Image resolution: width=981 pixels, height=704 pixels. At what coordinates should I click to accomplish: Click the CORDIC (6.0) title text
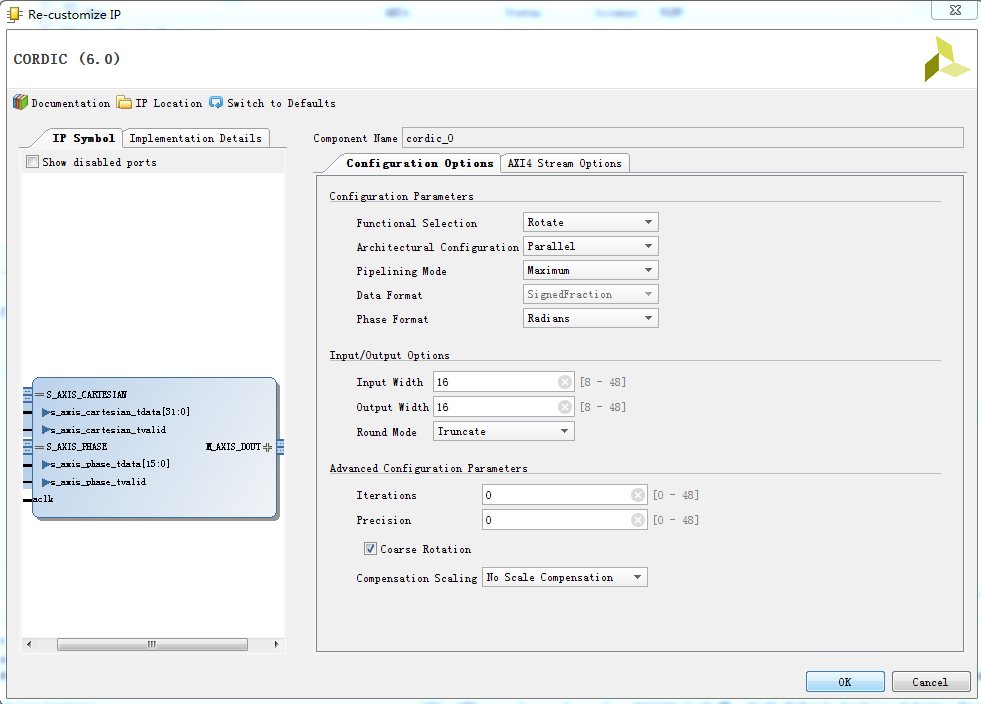[x=66, y=59]
